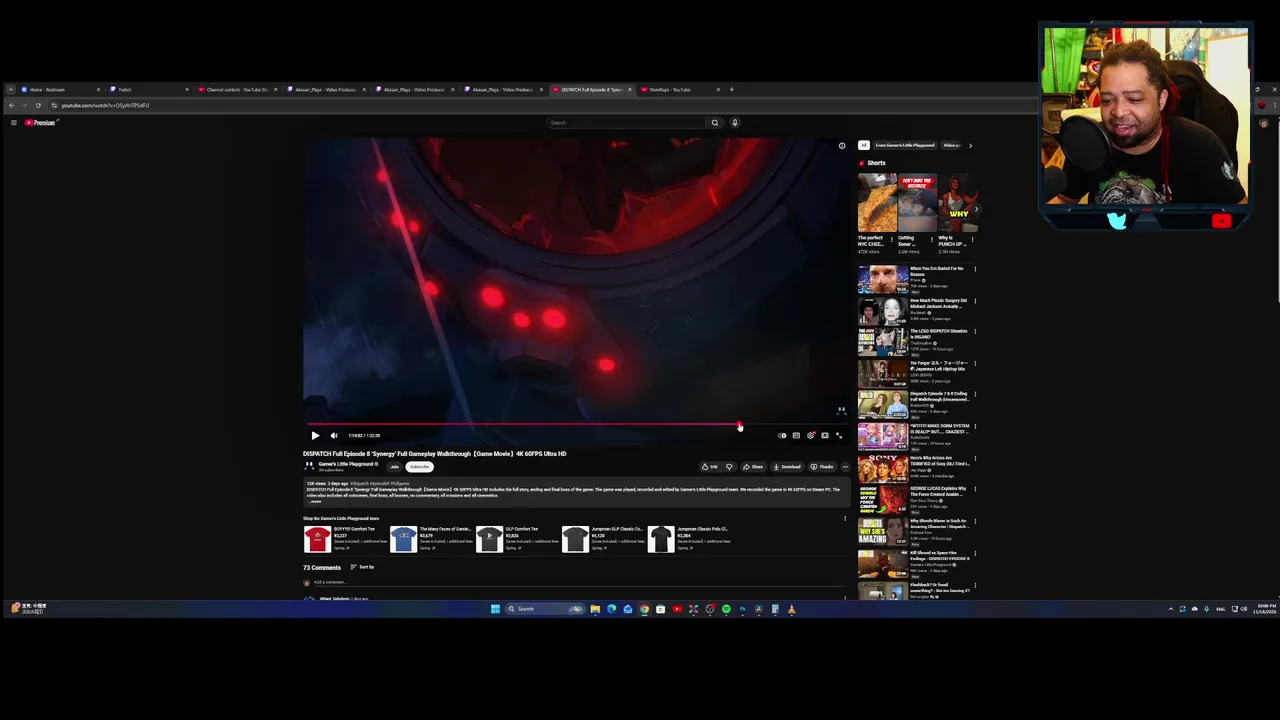
Task: Select From Gamer's Little Playground chip
Action: click(x=905, y=145)
